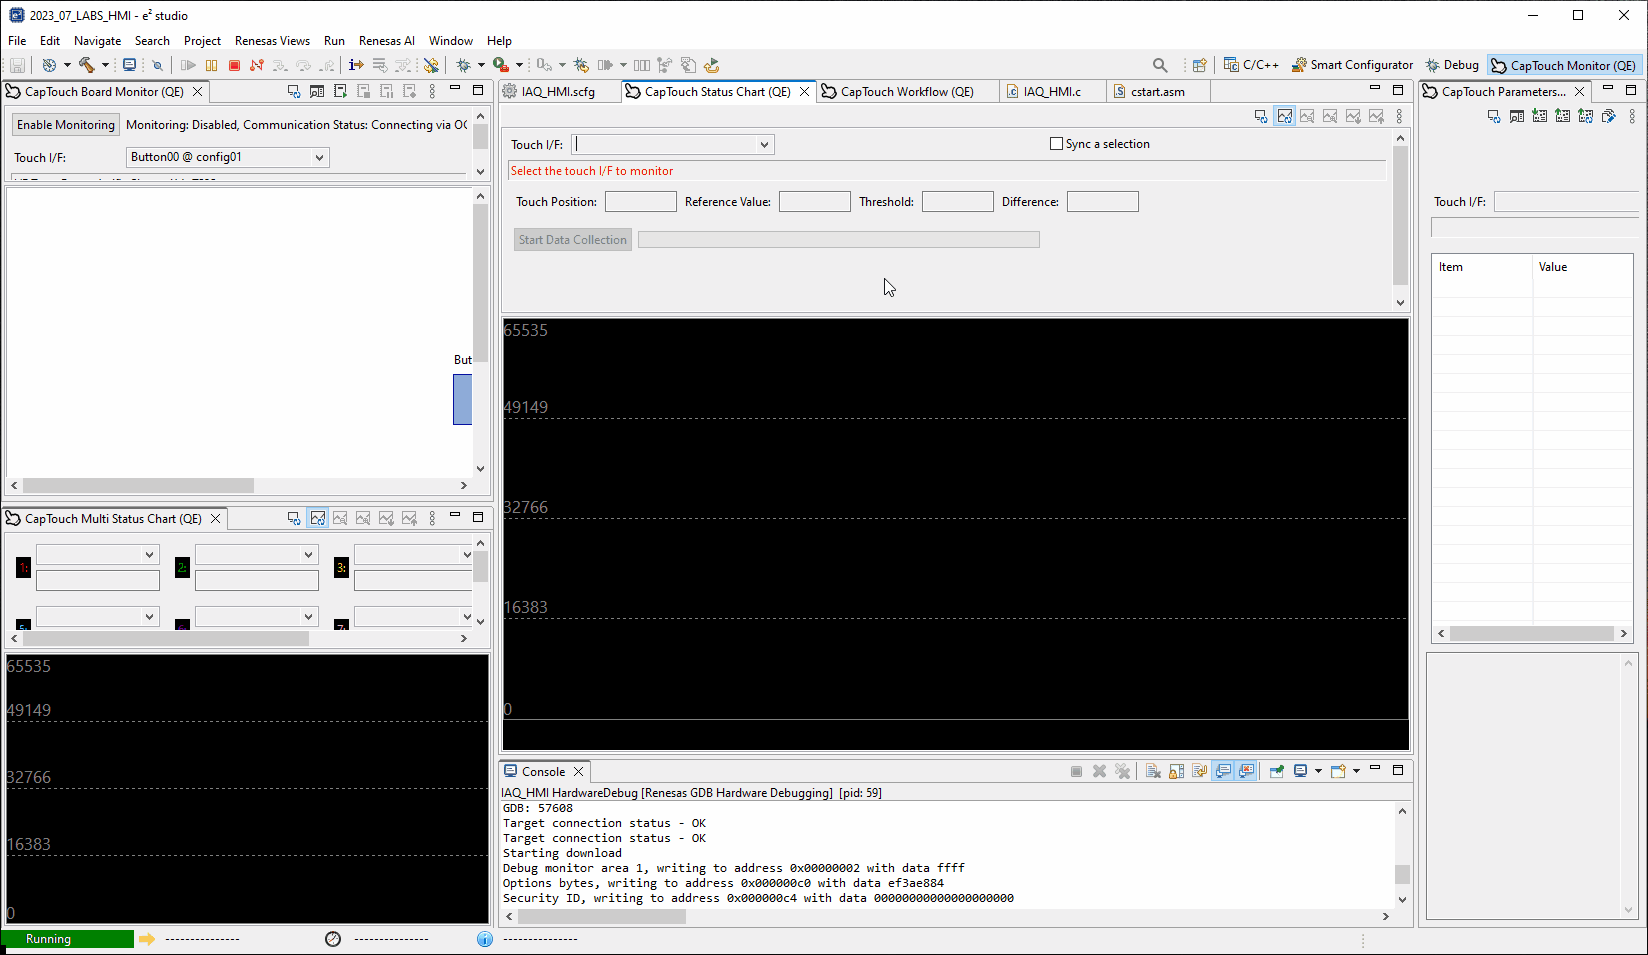1648x955 pixels.
Task: Click the red Terminate debug button
Action: (x=234, y=65)
